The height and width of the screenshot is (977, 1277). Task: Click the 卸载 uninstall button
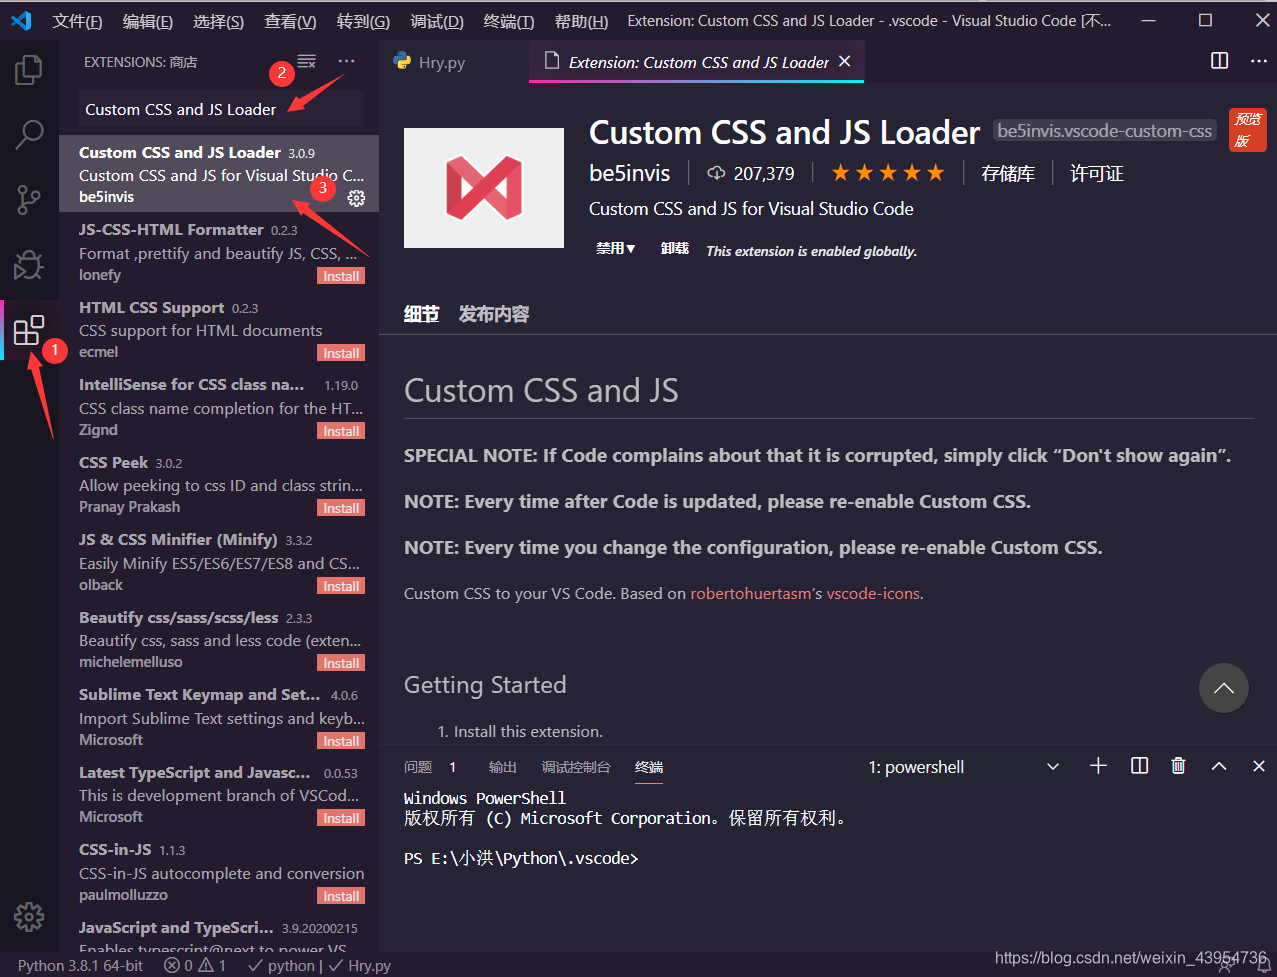click(675, 249)
